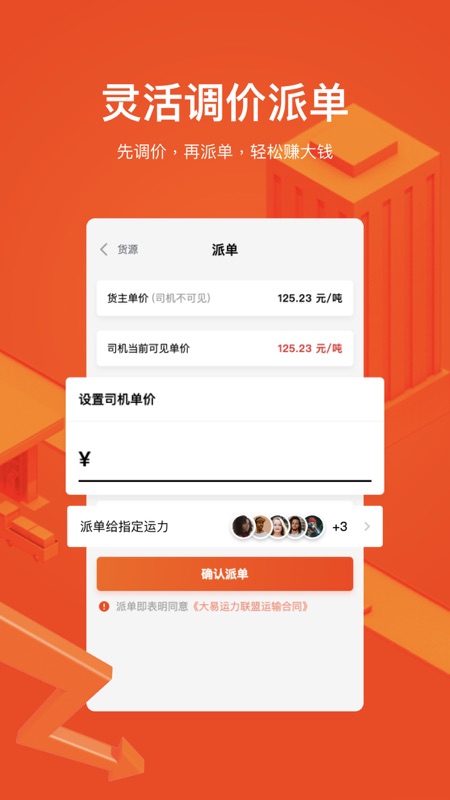Open the 《大易运力联盟运输合同》 link
Viewport: 450px width, 800px height.
[251, 606]
